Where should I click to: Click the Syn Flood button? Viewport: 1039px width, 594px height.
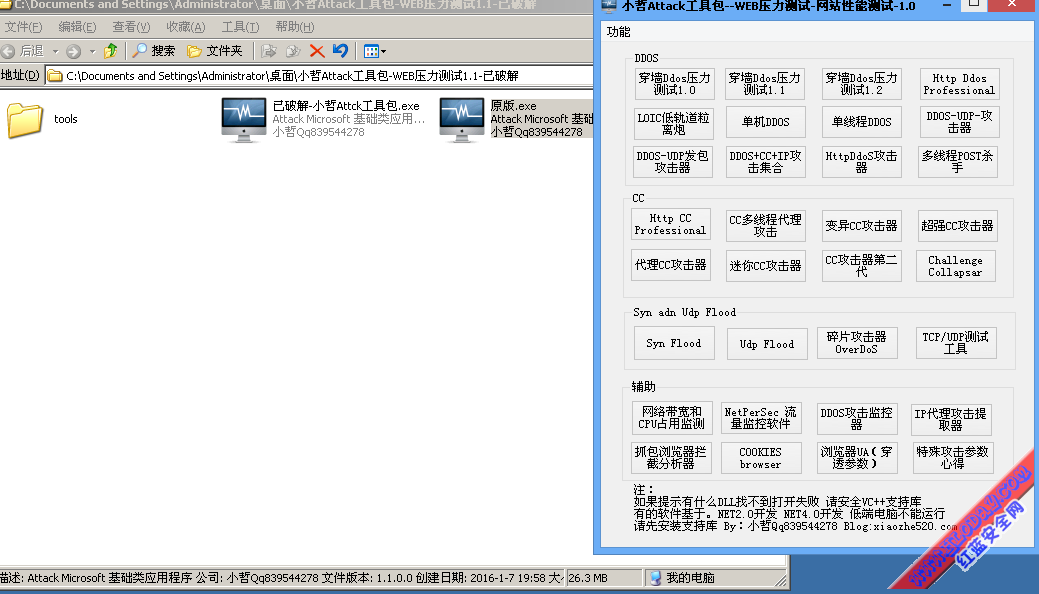674,343
